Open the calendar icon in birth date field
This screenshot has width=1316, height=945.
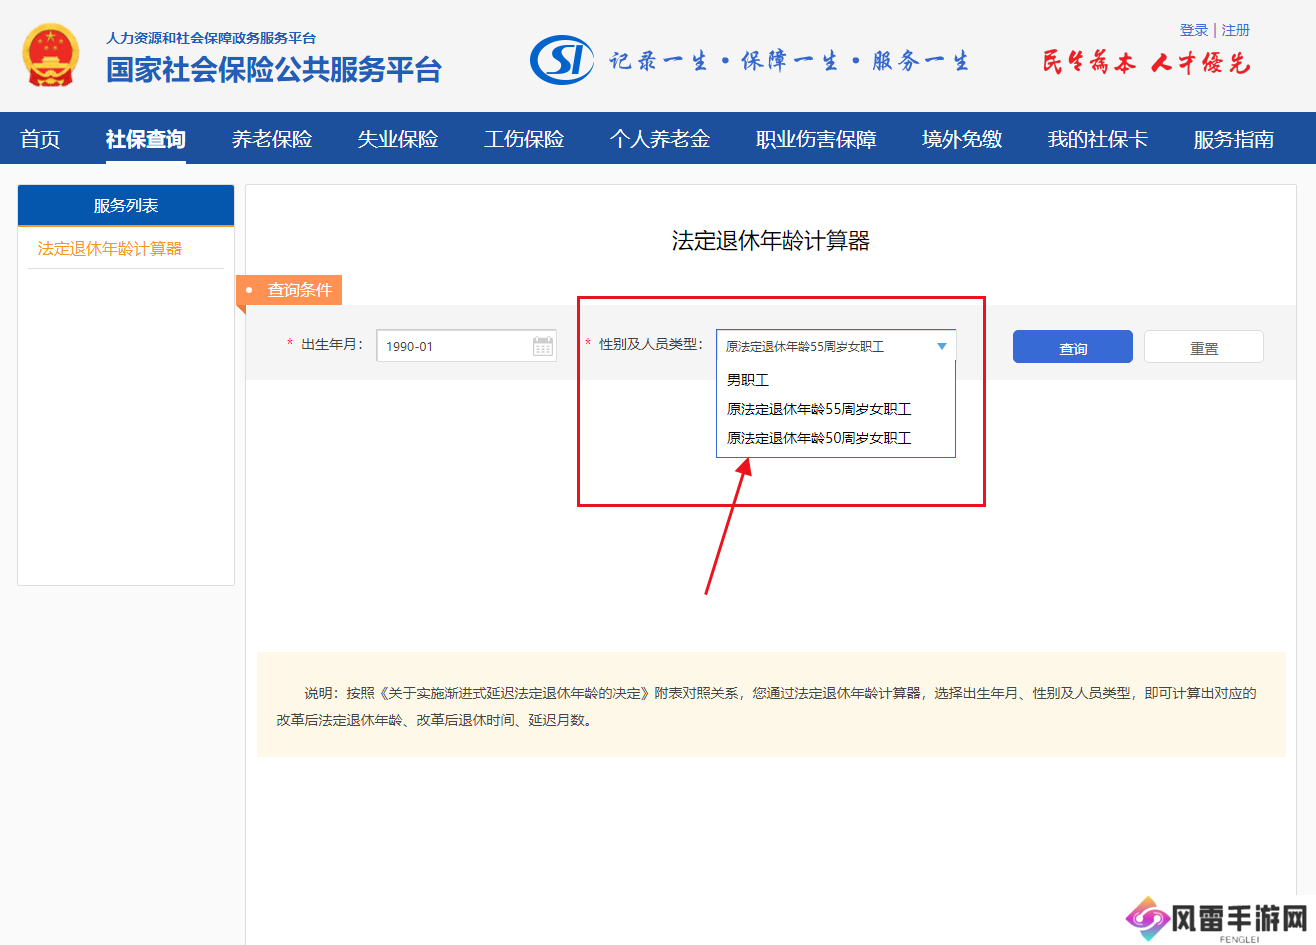(543, 346)
